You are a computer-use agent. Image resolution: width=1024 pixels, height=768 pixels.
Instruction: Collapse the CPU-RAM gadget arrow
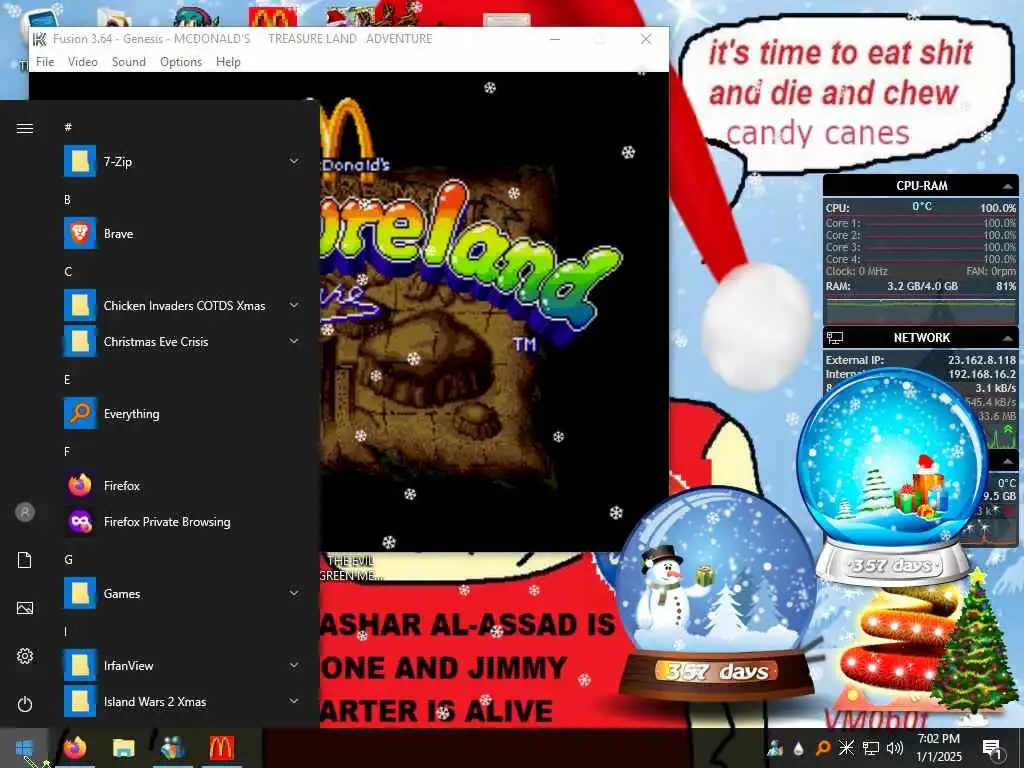pos(1008,186)
